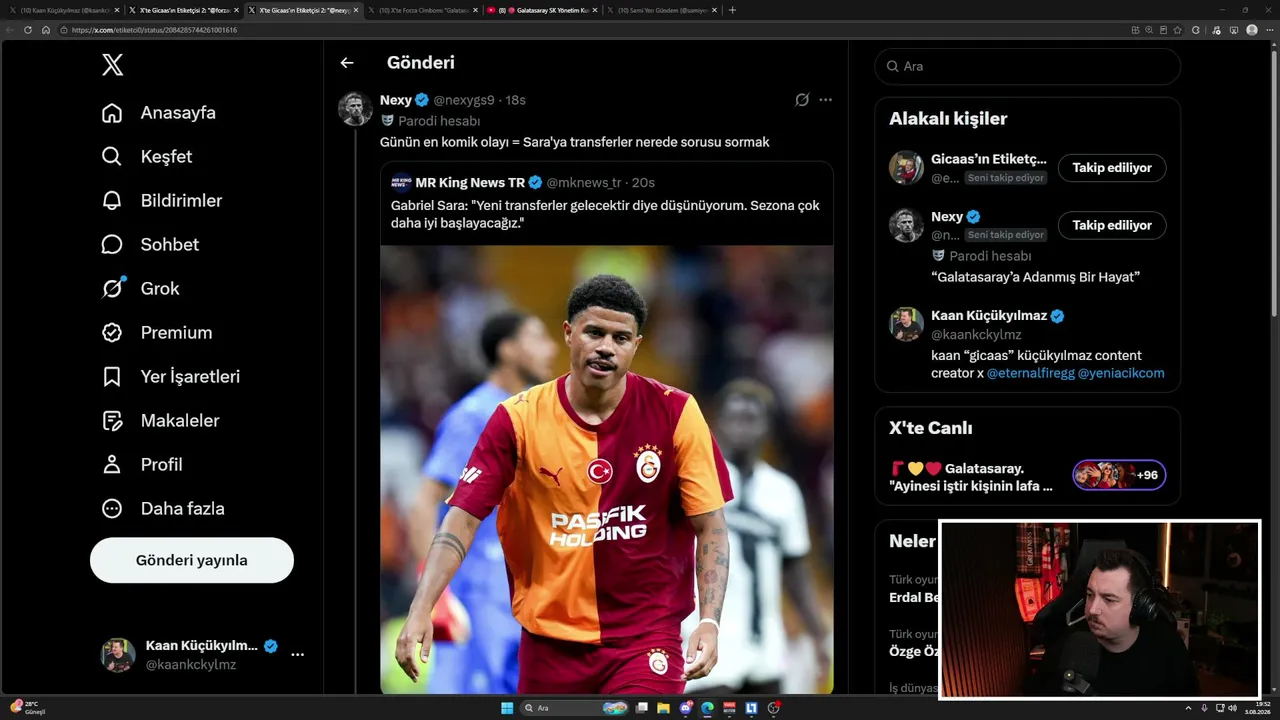Open Gicaas'ın Etiketçisi profile avatar
This screenshot has height=720, width=1280.
coord(906,168)
